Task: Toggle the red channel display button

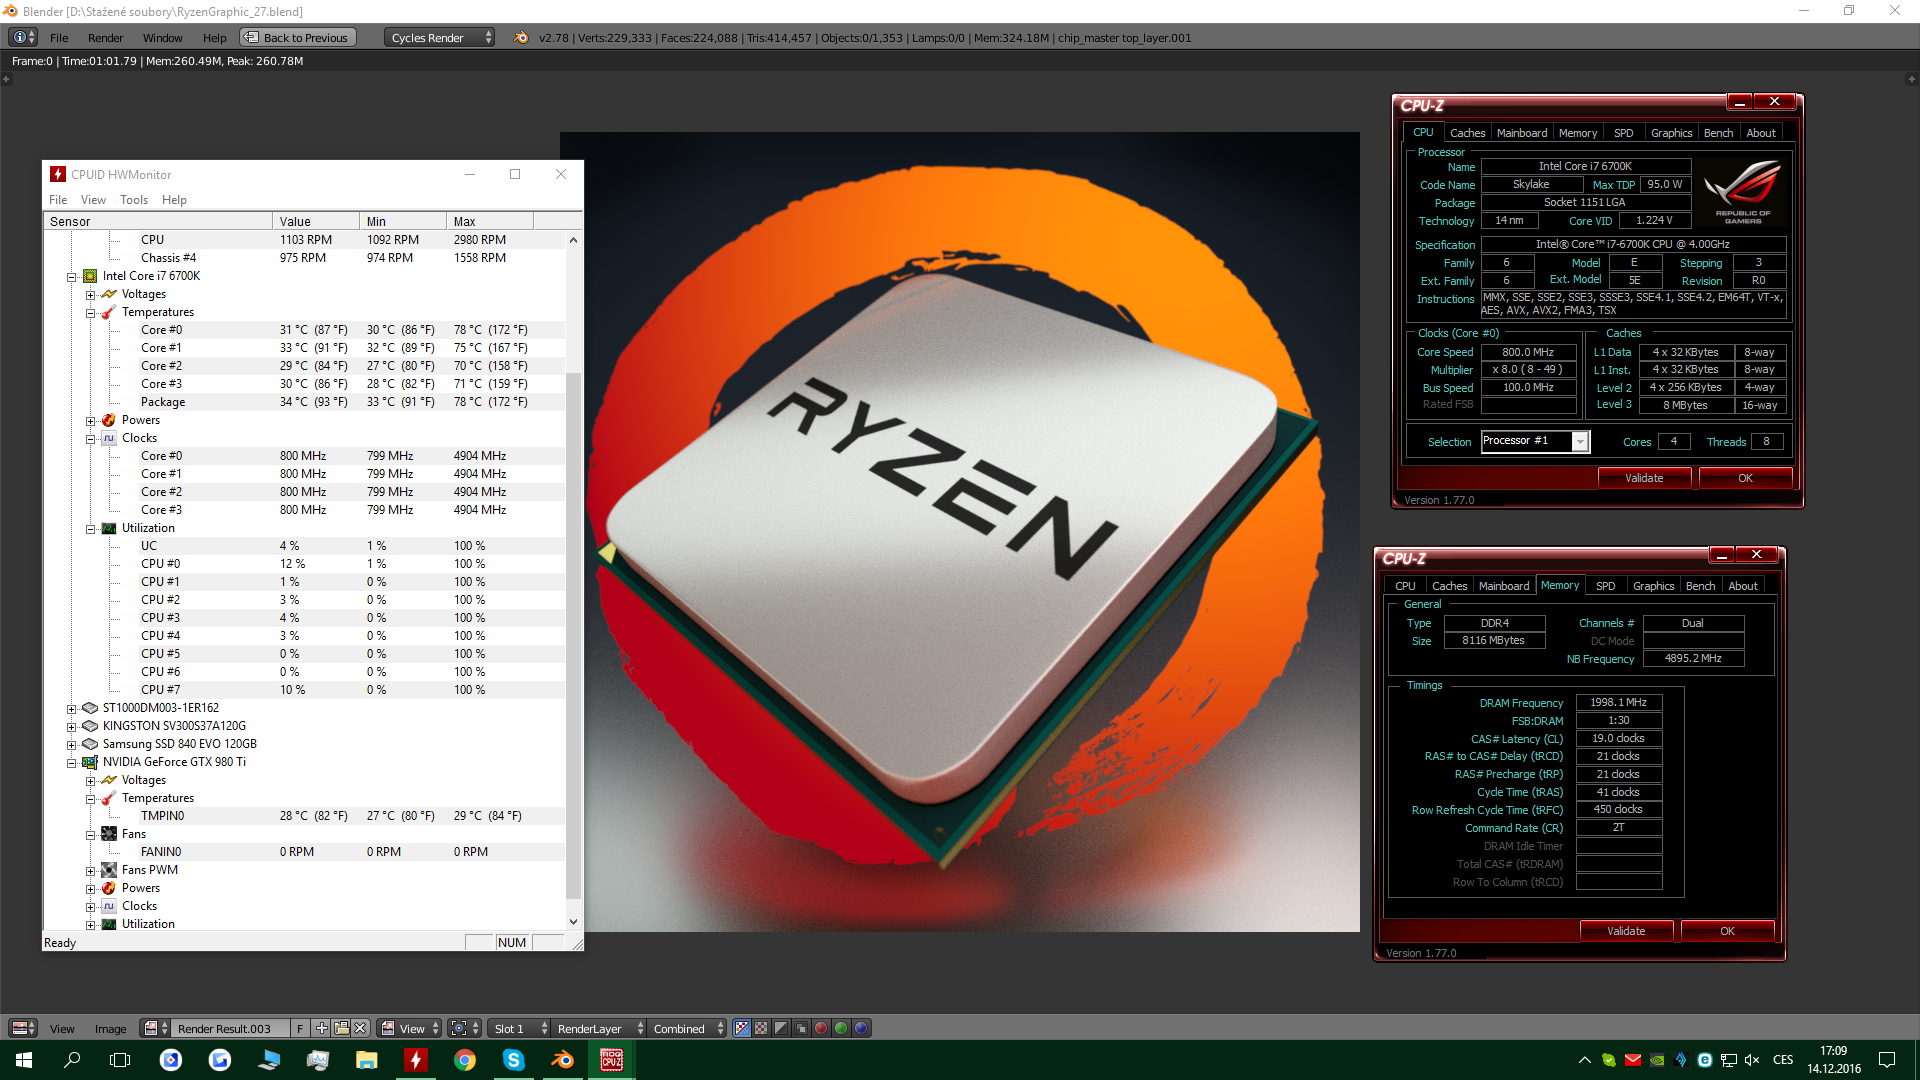Action: pyautogui.click(x=821, y=1028)
